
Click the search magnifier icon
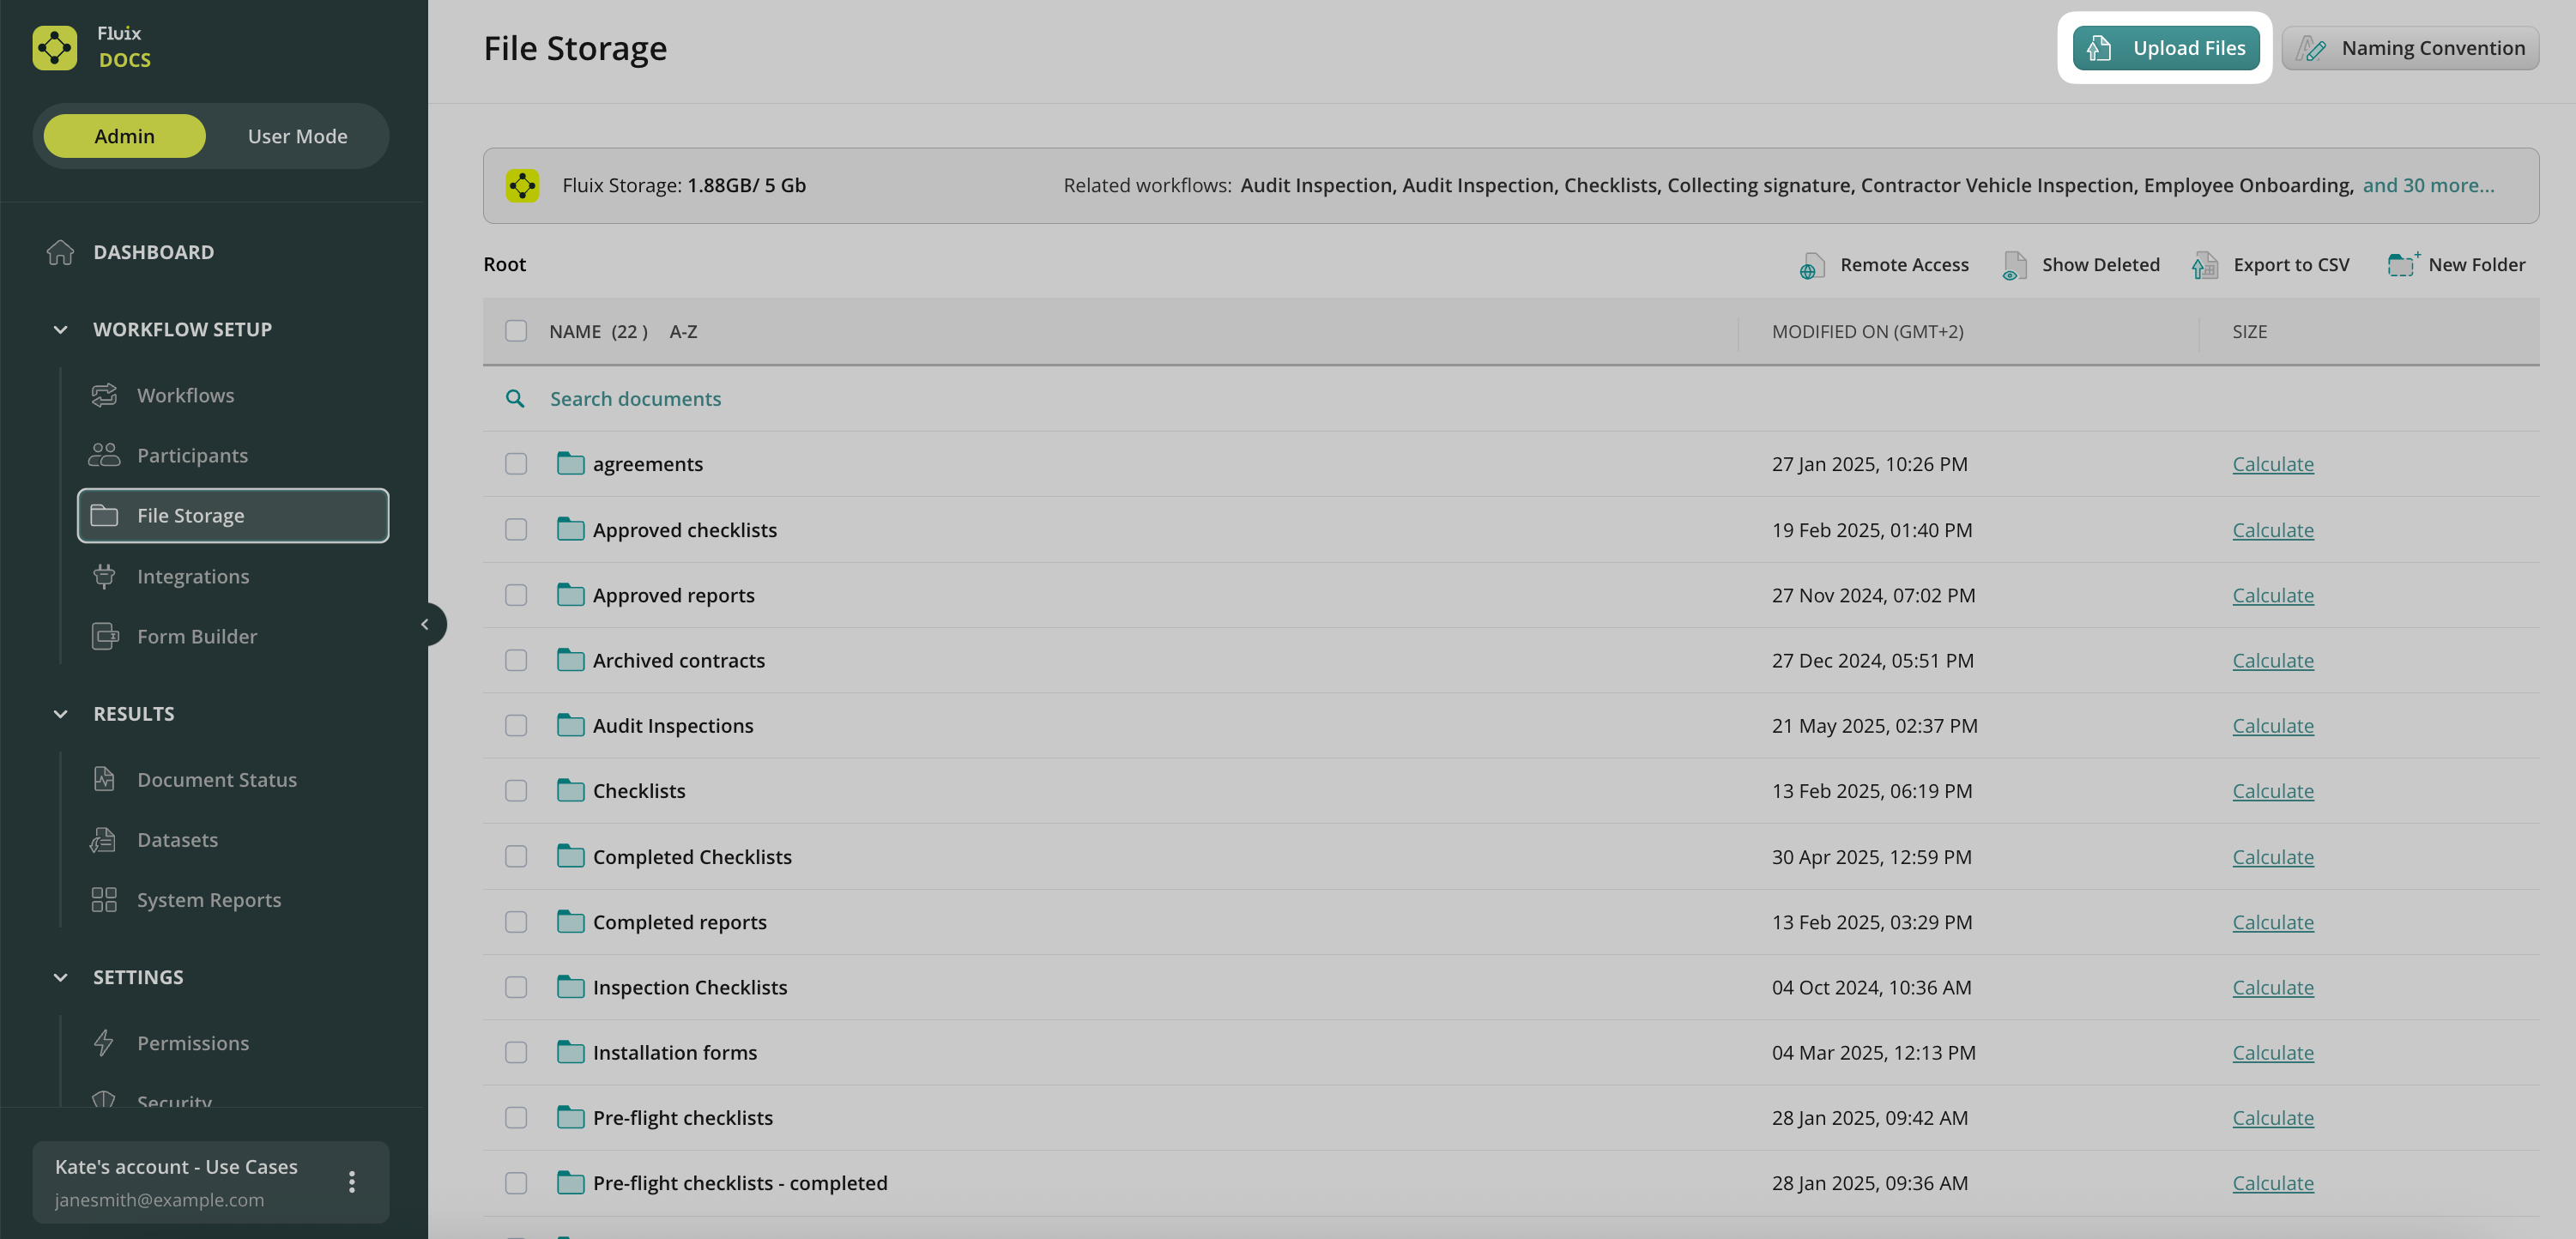515,399
